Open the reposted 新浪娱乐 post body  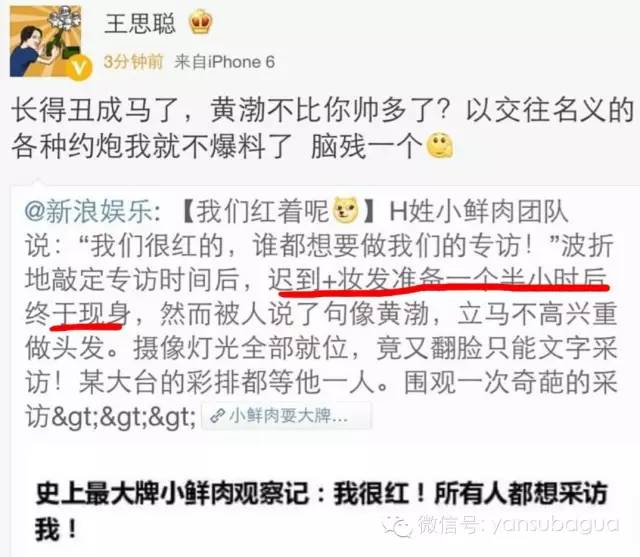(320, 314)
